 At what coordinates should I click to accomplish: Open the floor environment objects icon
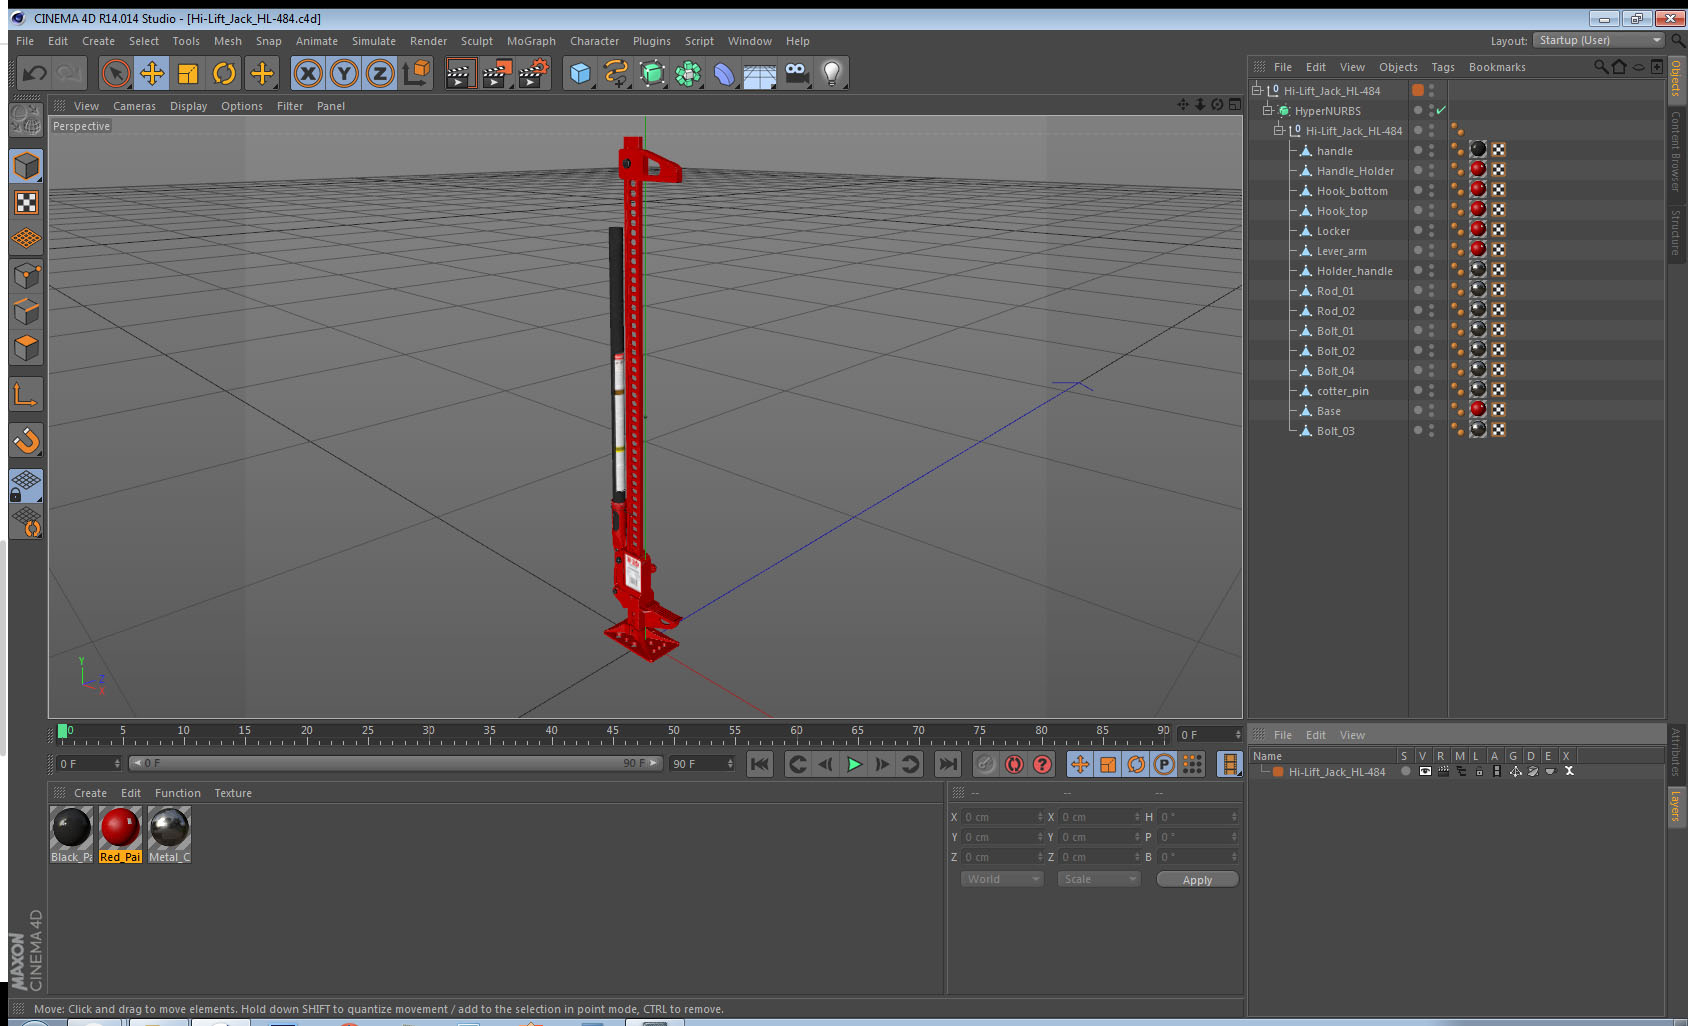coord(760,73)
